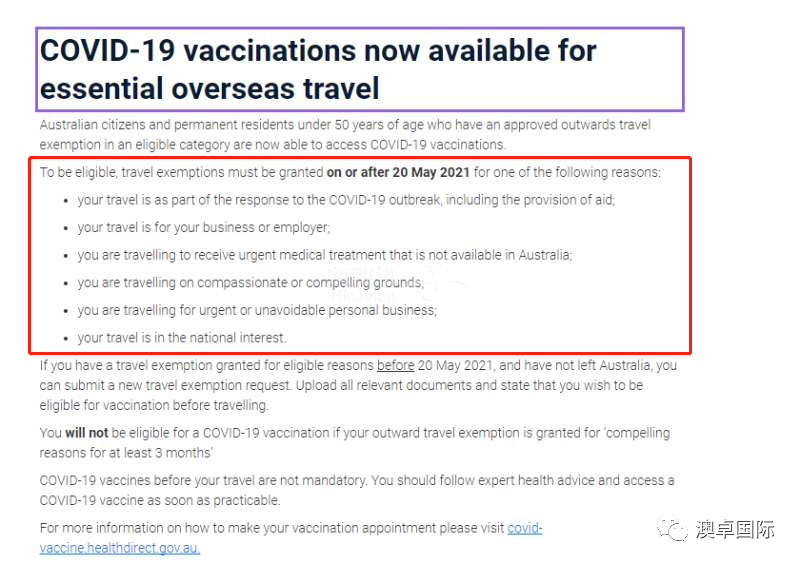Click the underlined word 'before'

click(x=395, y=365)
